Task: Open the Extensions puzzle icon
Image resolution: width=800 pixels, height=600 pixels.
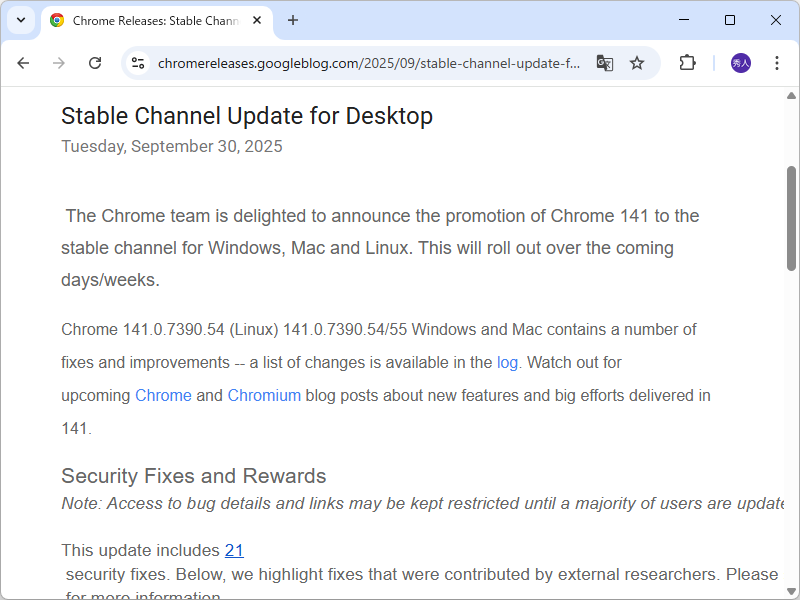Action: [x=687, y=63]
